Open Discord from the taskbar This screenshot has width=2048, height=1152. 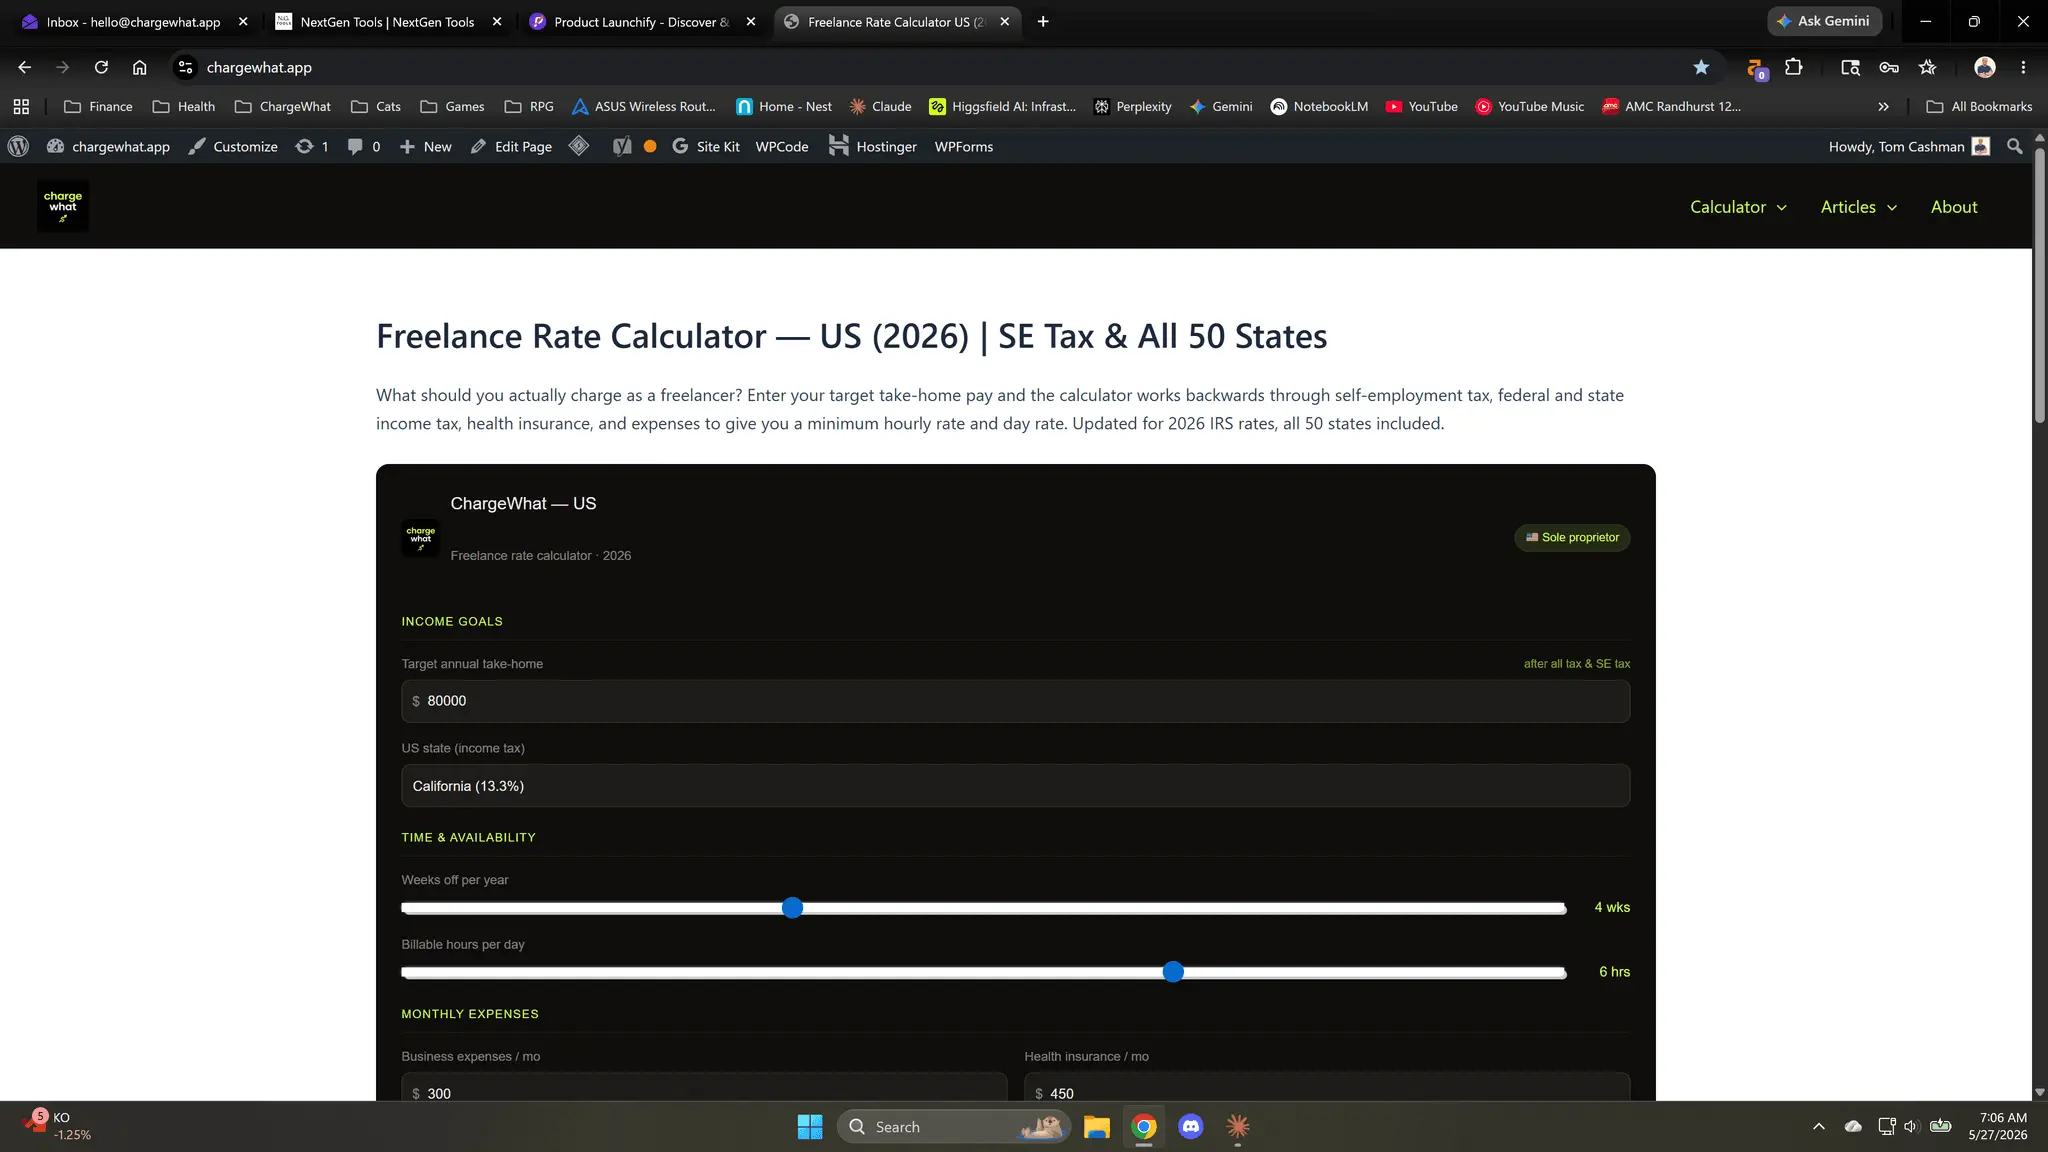coord(1190,1126)
